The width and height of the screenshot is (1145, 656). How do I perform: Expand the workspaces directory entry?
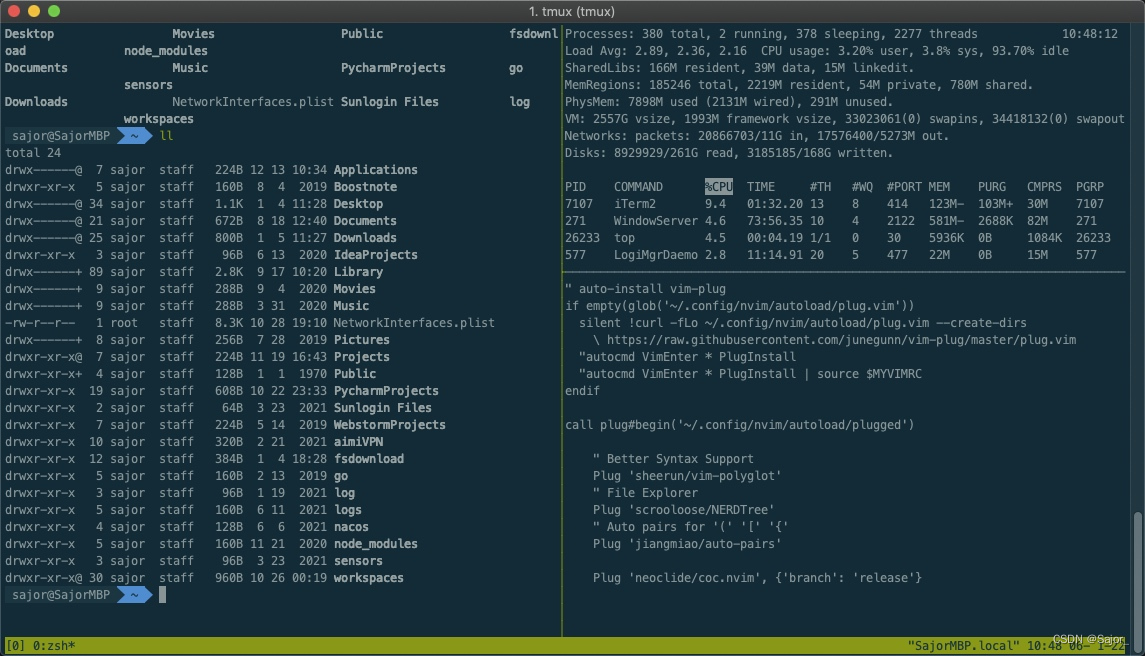(371, 577)
